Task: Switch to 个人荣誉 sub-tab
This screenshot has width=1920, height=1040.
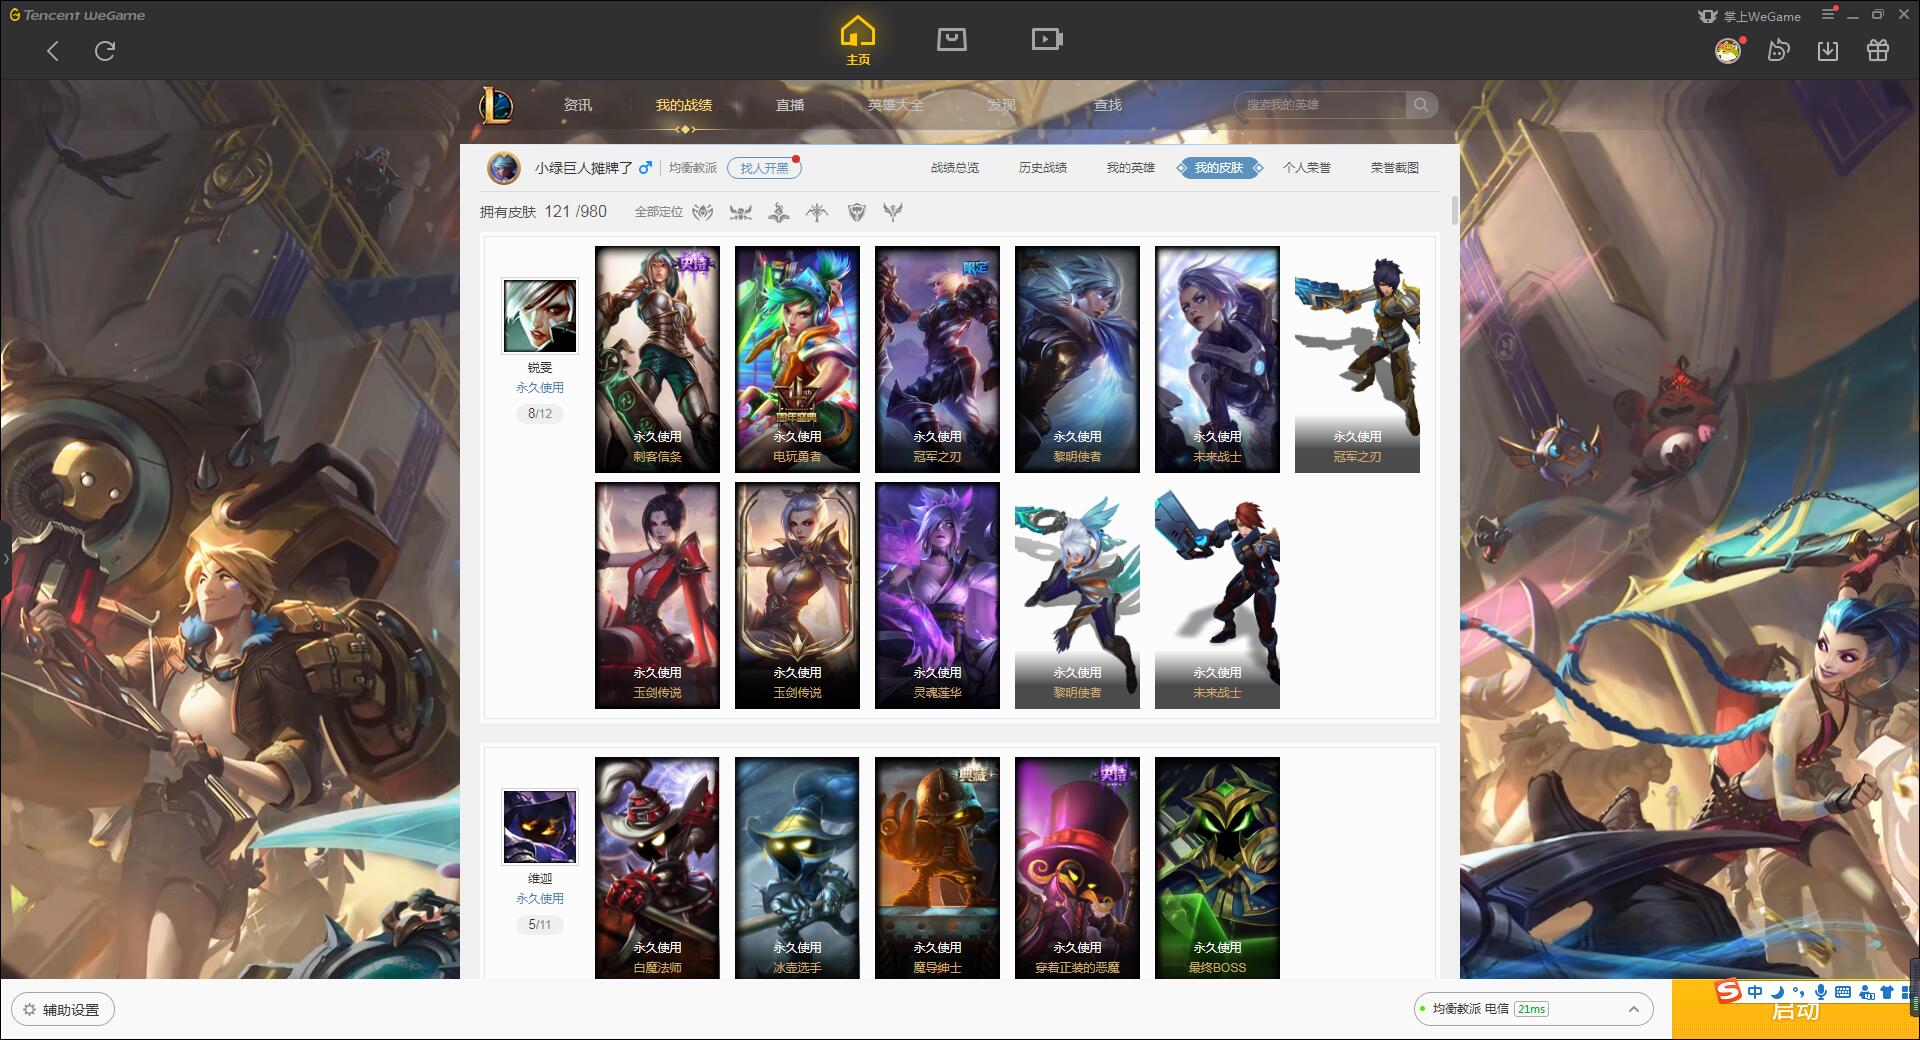Action: [x=1307, y=168]
